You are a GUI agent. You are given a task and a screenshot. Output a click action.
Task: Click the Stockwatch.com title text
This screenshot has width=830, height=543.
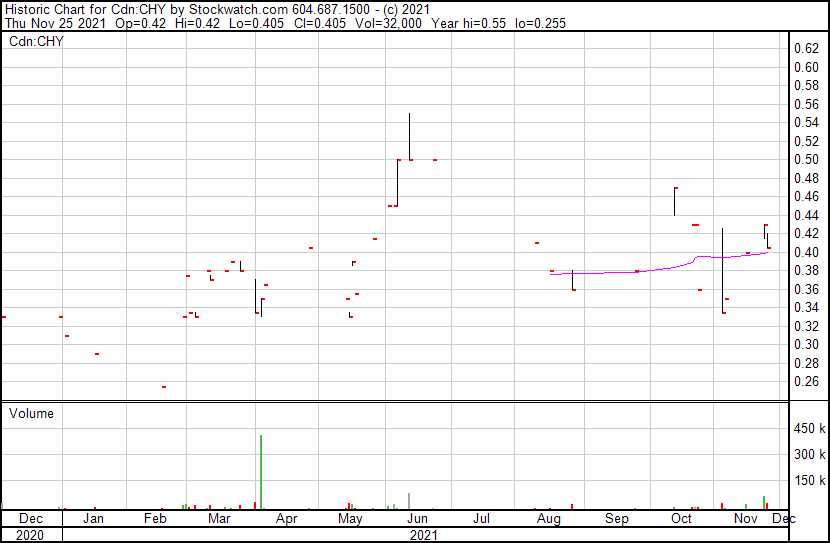(x=239, y=10)
